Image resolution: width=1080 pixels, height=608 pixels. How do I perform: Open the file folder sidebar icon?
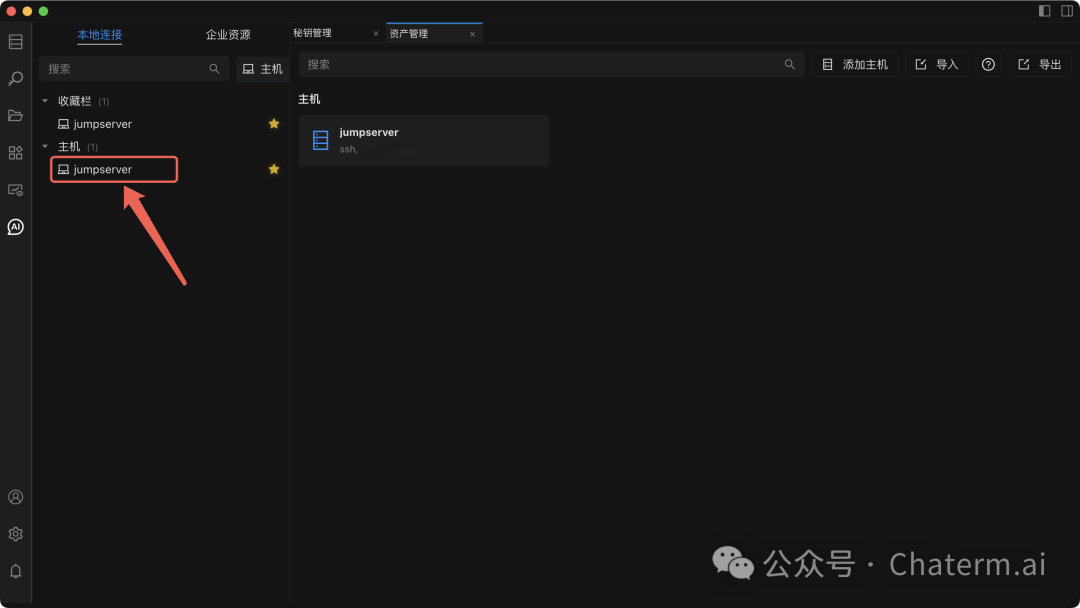pyautogui.click(x=15, y=116)
